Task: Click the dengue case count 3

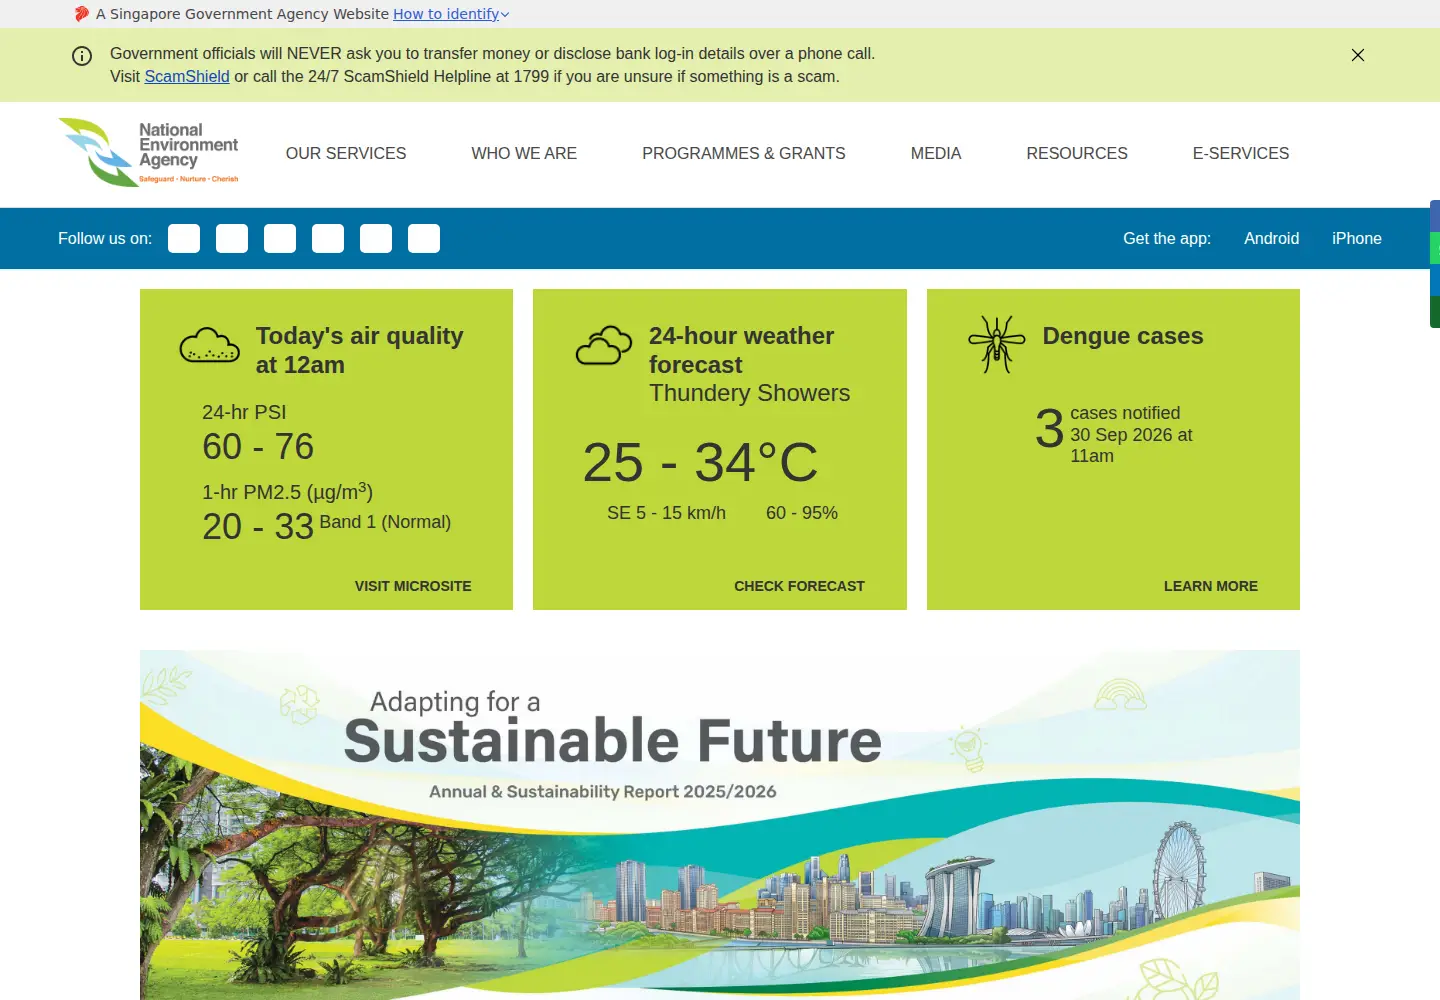Action: pos(1049,429)
